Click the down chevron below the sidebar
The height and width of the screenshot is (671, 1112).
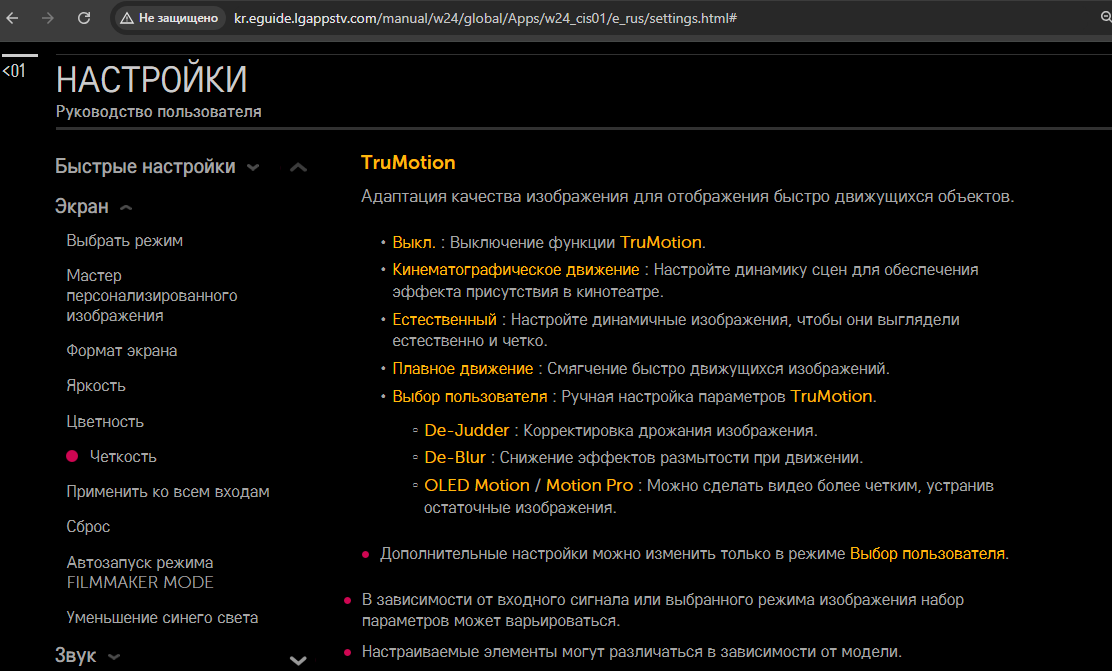(298, 660)
